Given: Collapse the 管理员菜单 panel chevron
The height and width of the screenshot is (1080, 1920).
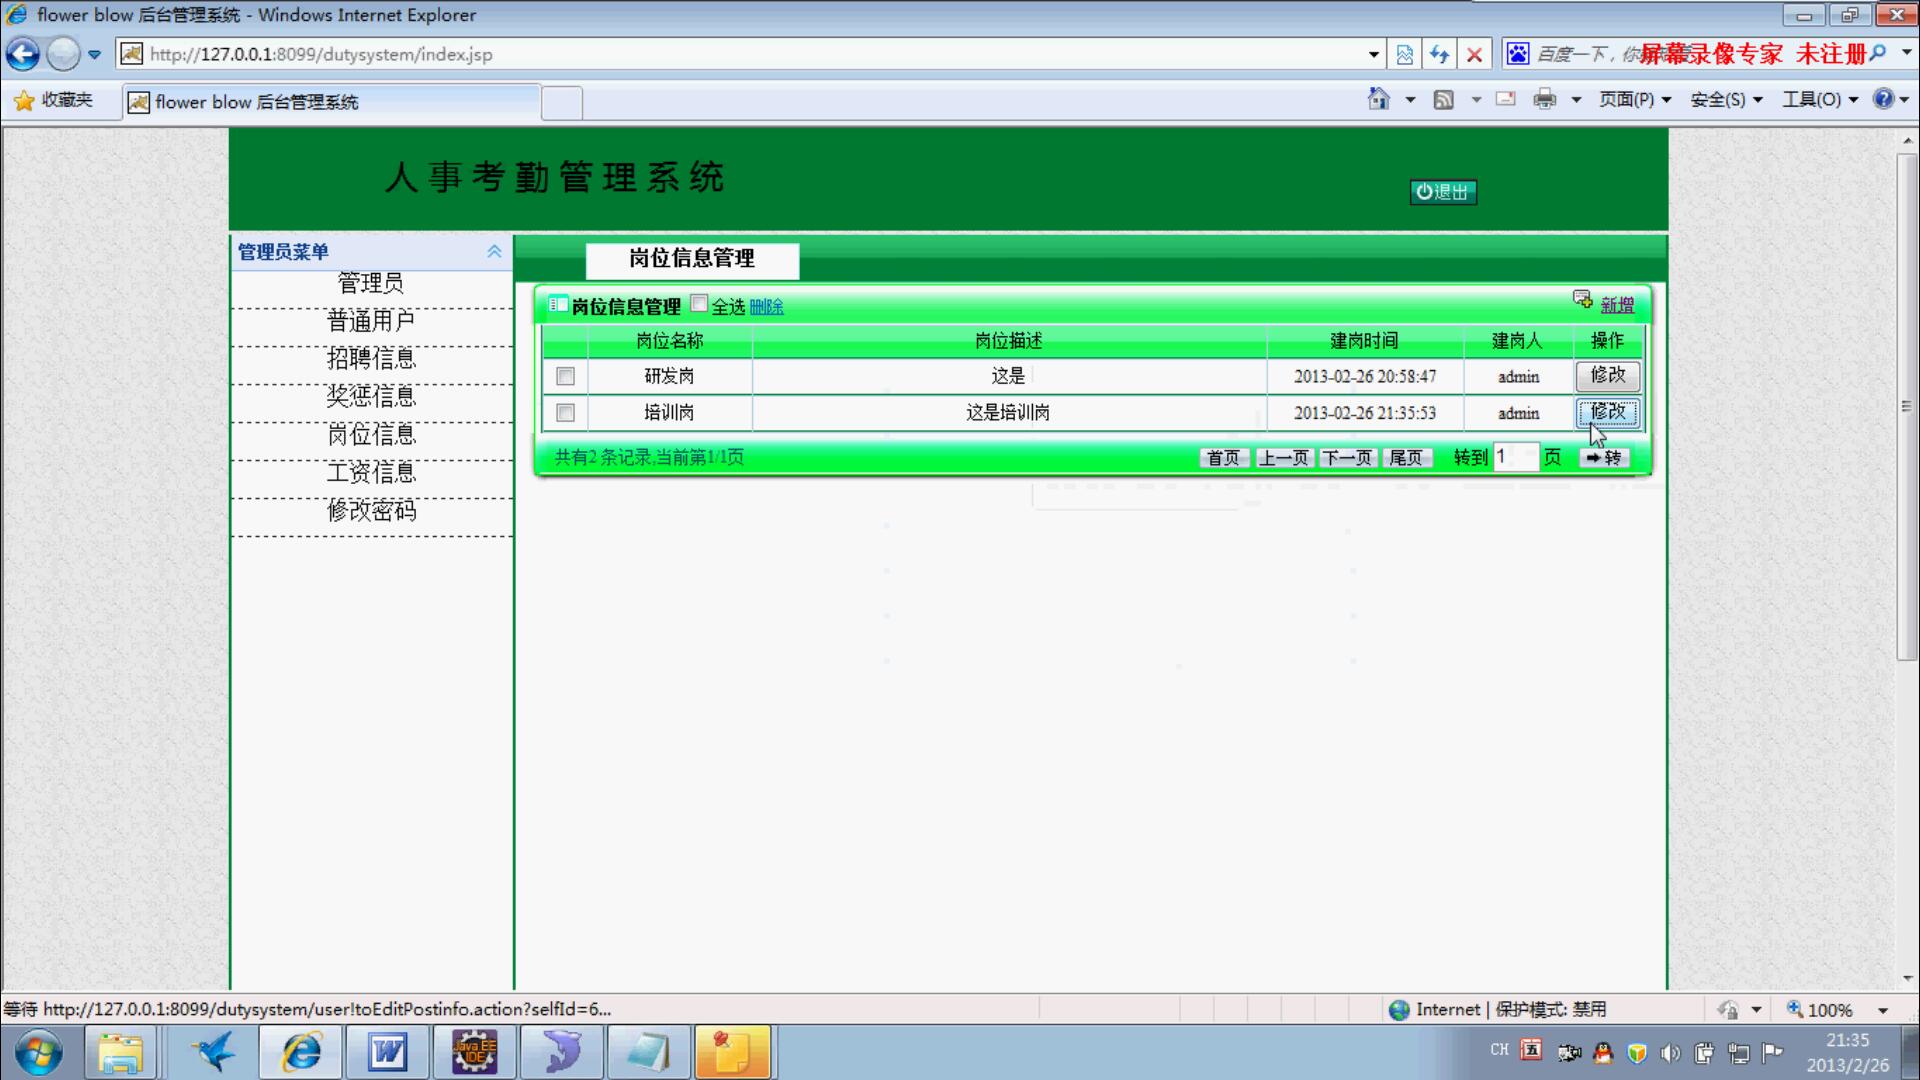Looking at the screenshot, I should (494, 252).
